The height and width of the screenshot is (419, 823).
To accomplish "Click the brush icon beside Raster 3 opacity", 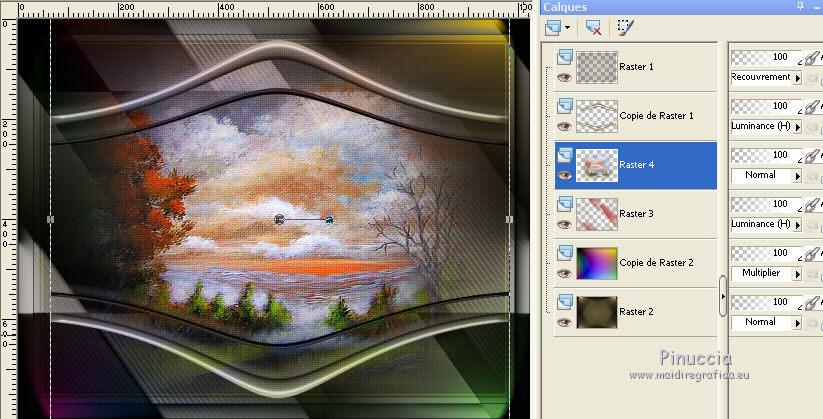I will click(x=811, y=204).
